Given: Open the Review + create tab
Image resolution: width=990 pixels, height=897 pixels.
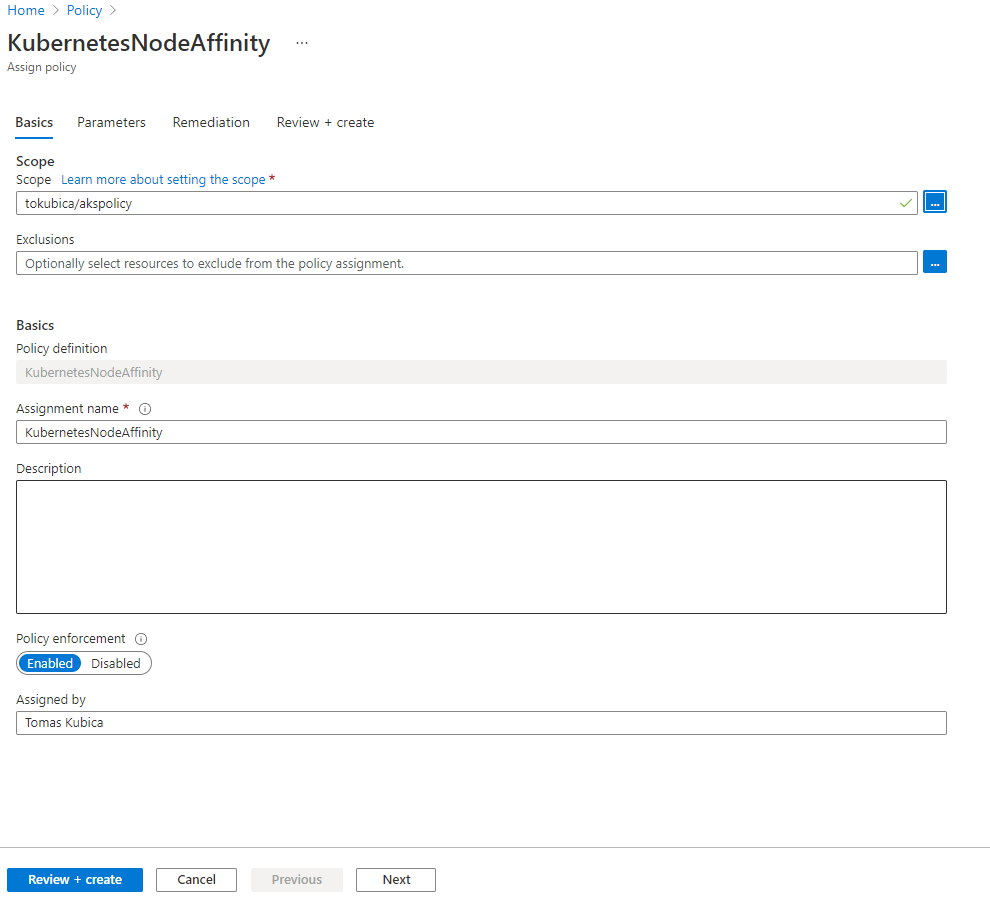Looking at the screenshot, I should 325,122.
